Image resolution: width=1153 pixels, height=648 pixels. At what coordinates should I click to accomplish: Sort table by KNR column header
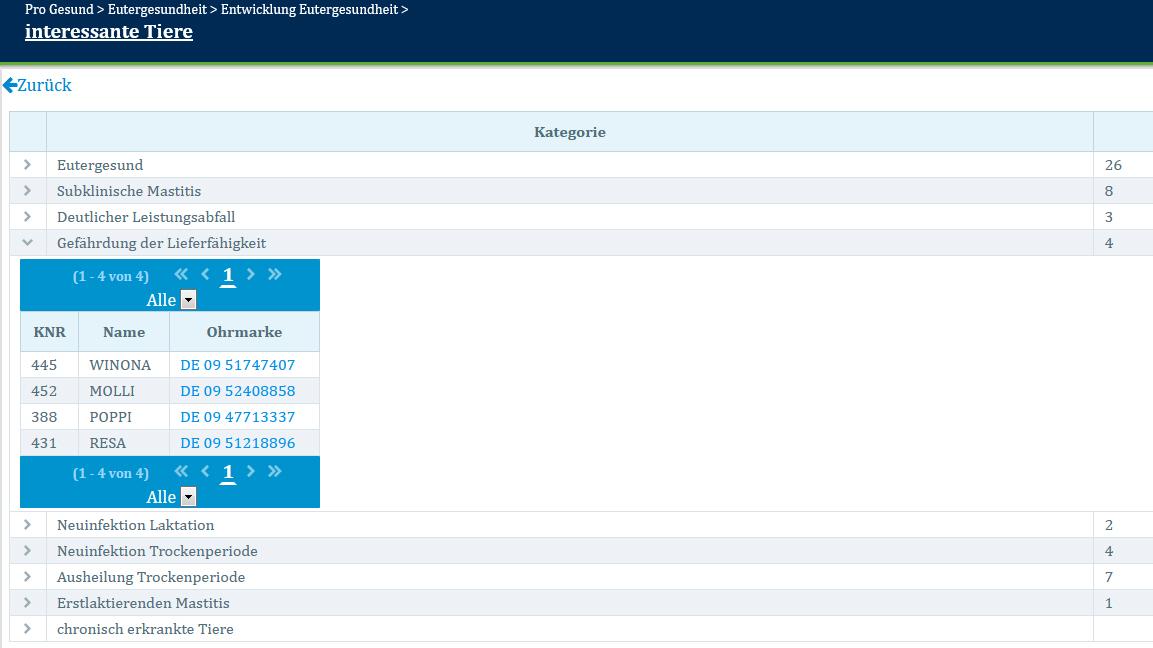49,332
